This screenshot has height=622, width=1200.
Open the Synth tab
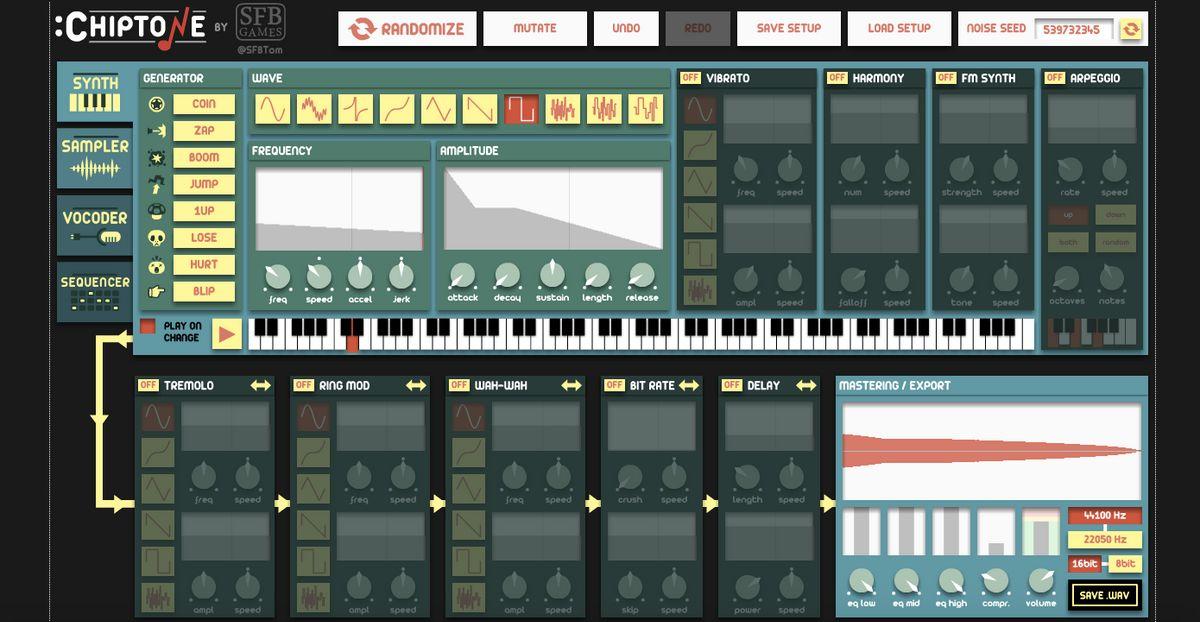(95, 94)
